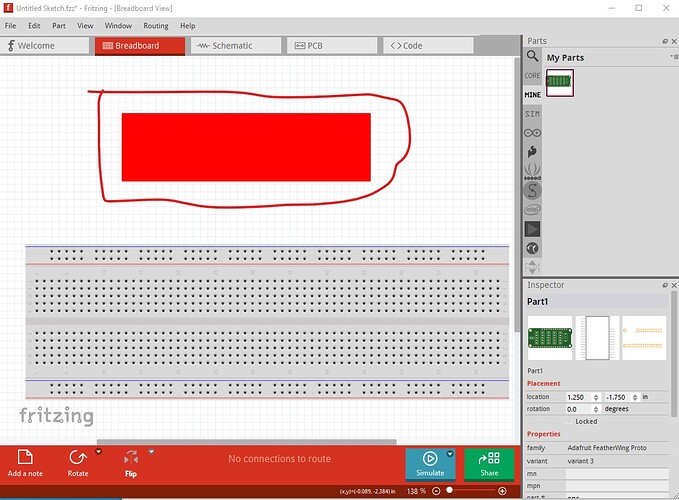
Task: Open the SIM parts bin
Action: click(532, 114)
